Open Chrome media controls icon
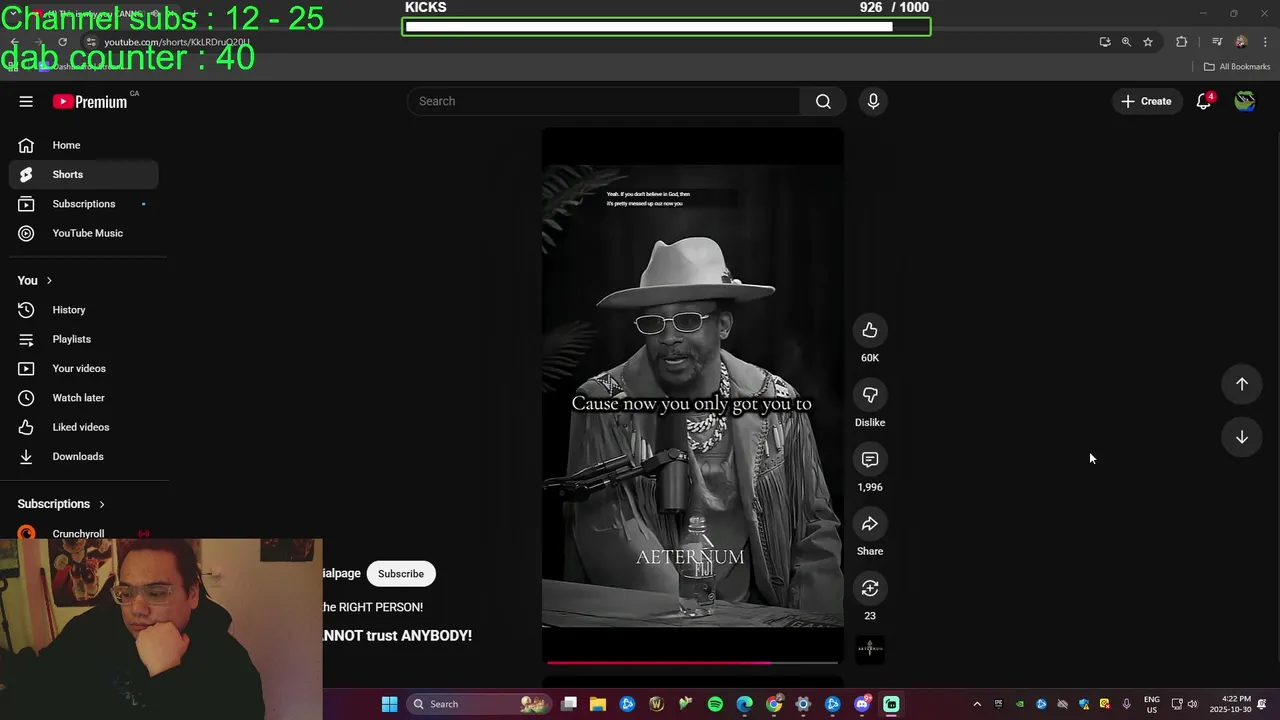 pyautogui.click(x=1217, y=42)
